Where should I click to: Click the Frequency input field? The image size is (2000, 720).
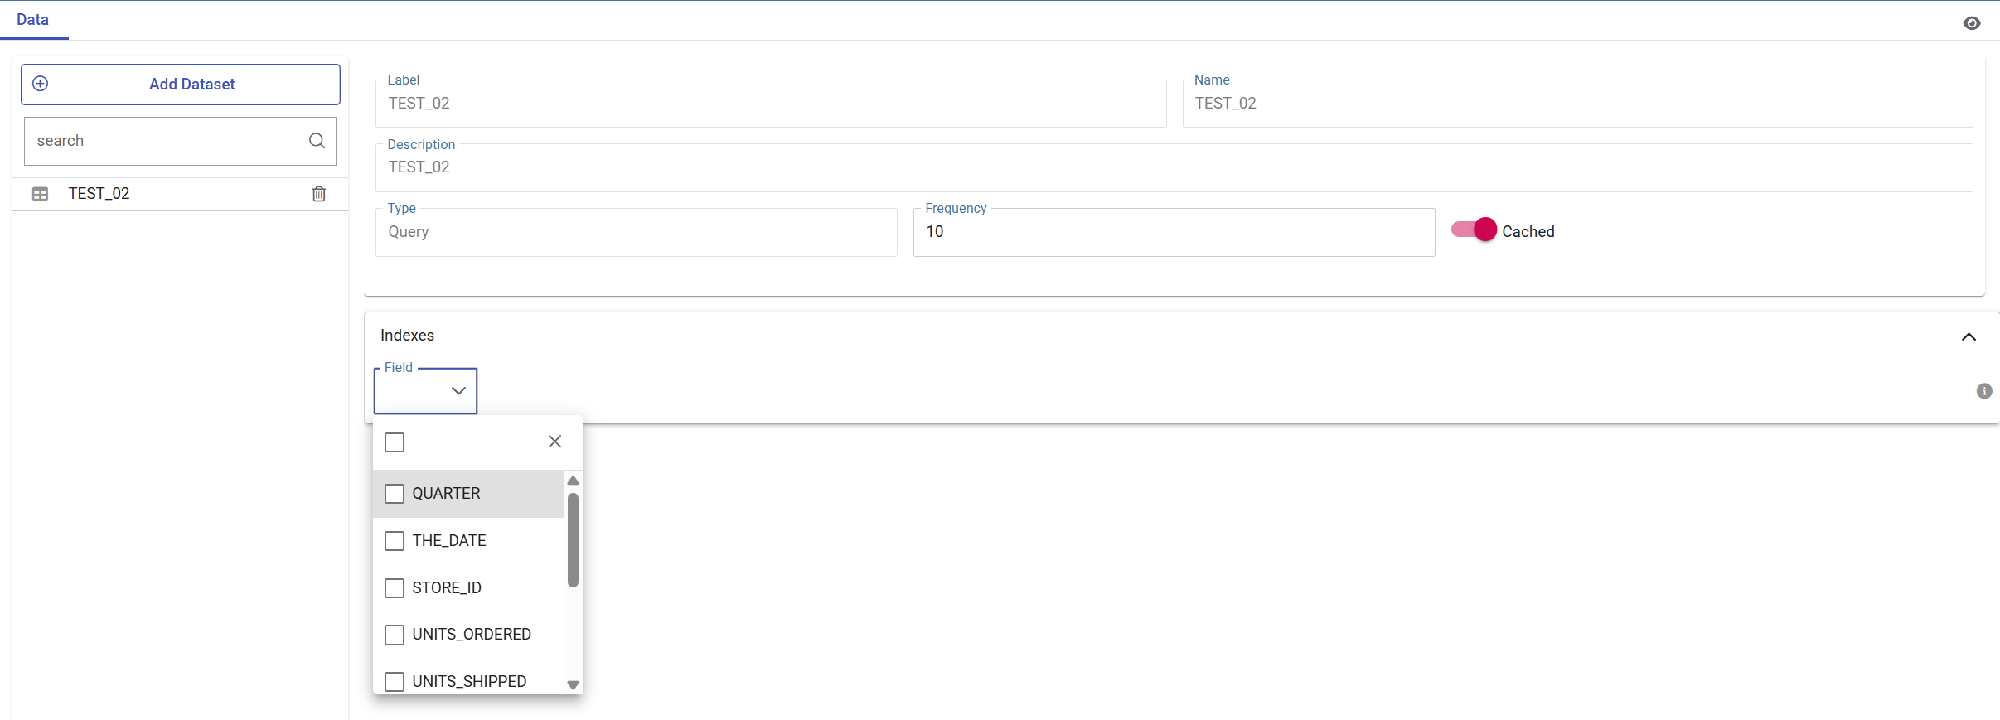[x=1174, y=232]
